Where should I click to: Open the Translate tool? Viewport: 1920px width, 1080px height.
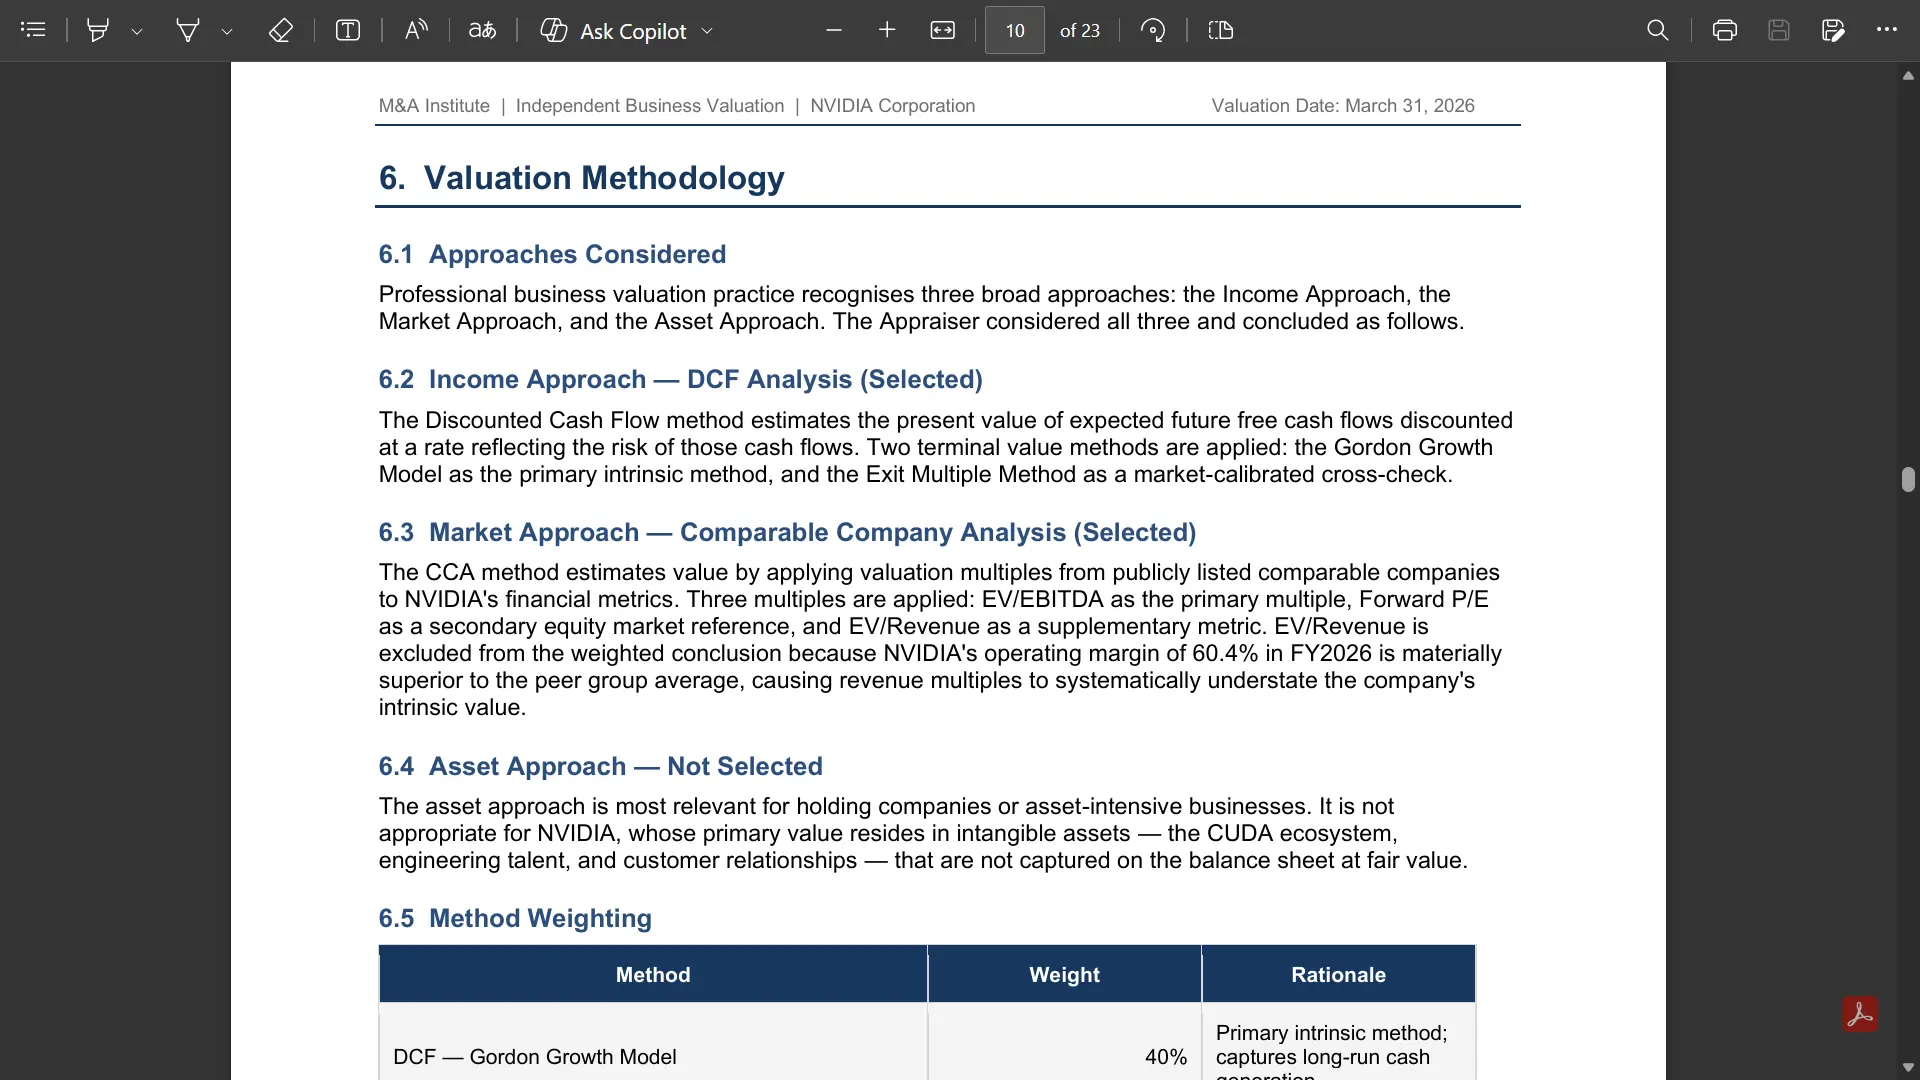coord(483,30)
